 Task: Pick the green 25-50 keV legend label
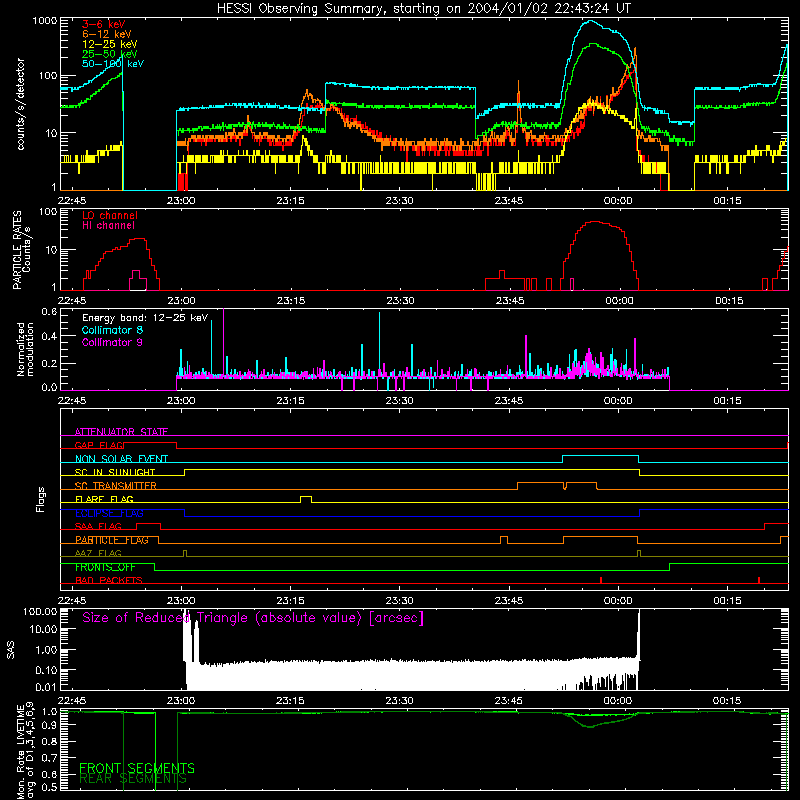pos(110,54)
